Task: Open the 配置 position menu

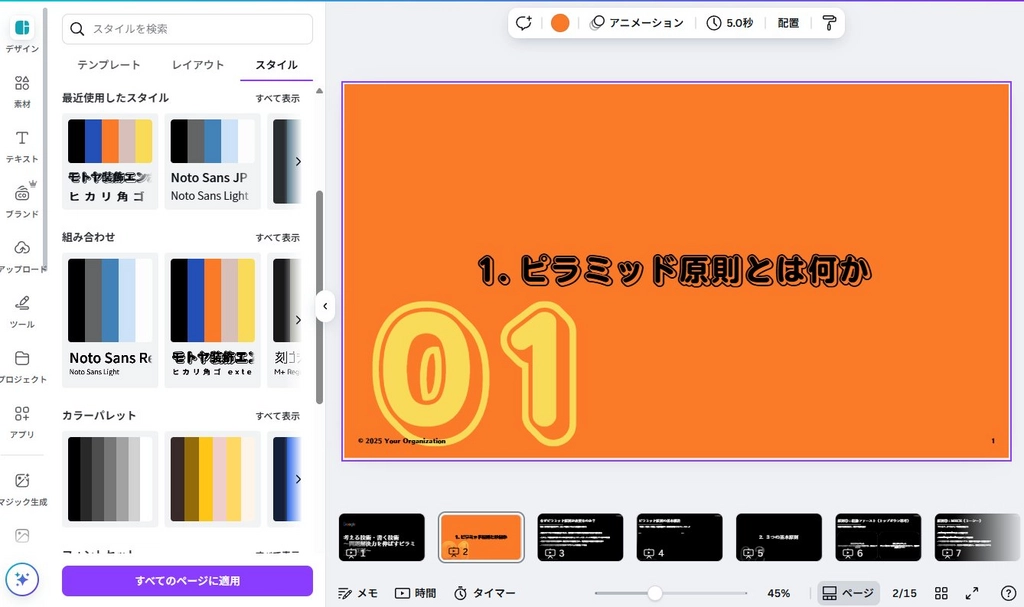Action: 788,23
